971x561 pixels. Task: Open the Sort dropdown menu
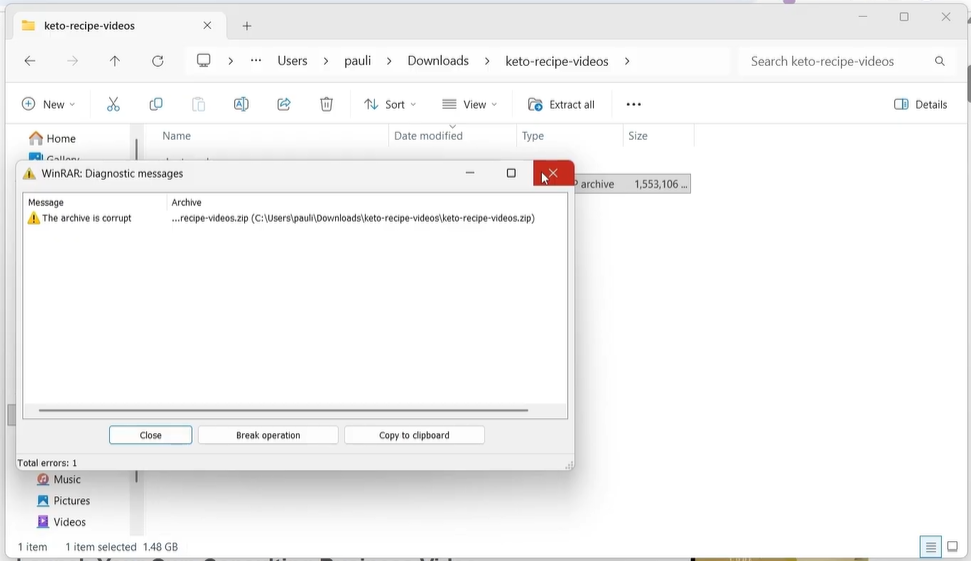tap(390, 104)
